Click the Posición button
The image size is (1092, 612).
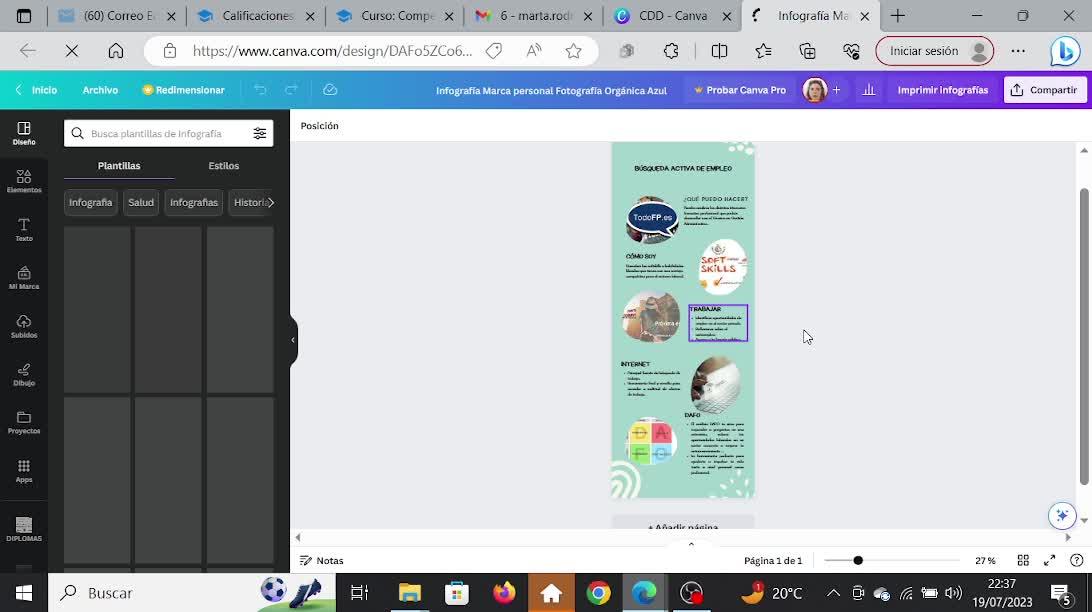pyautogui.click(x=320, y=125)
